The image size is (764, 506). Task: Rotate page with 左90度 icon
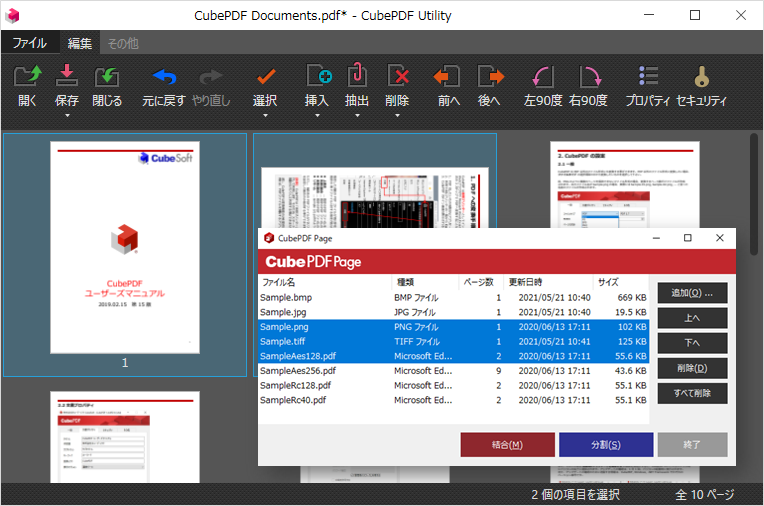543,77
